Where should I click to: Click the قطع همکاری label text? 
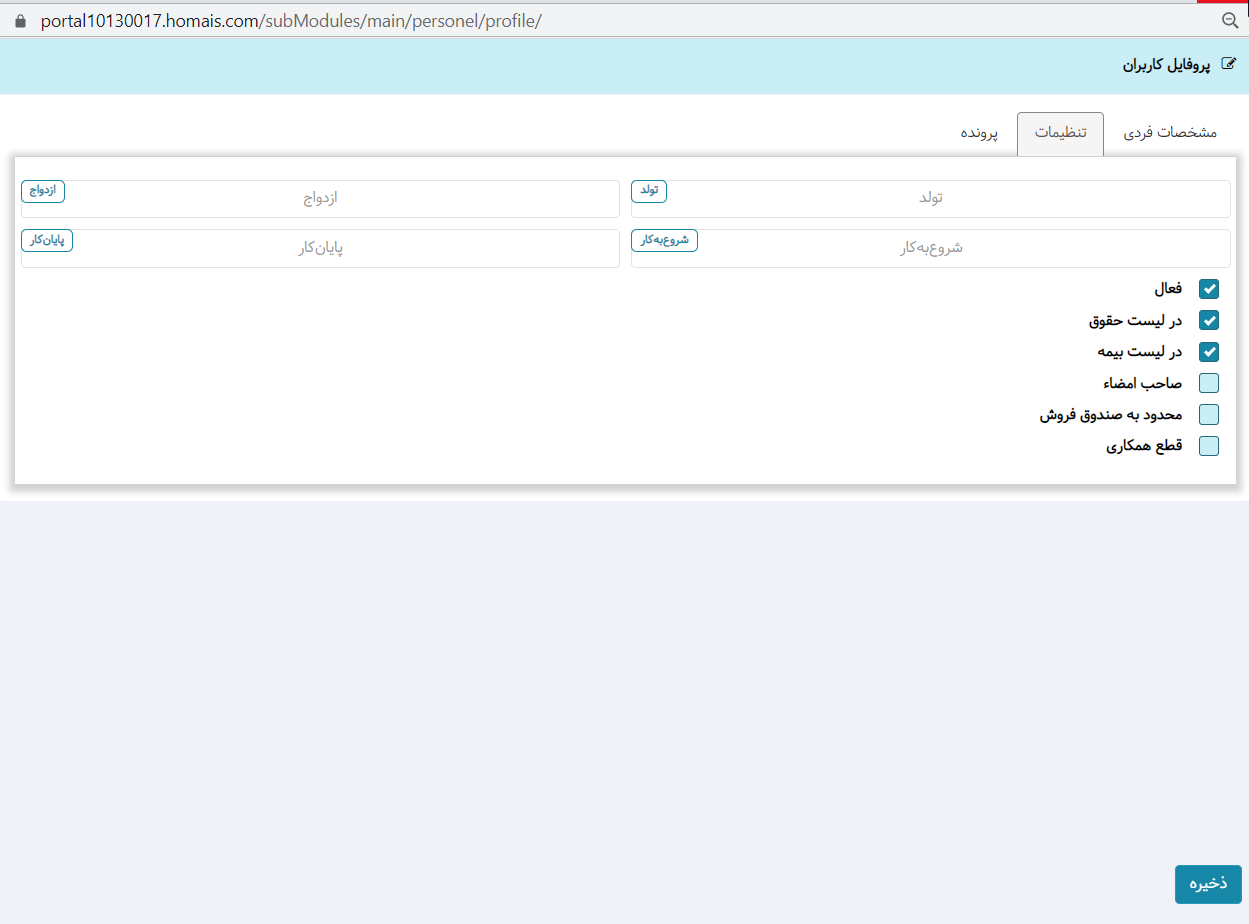click(1144, 446)
